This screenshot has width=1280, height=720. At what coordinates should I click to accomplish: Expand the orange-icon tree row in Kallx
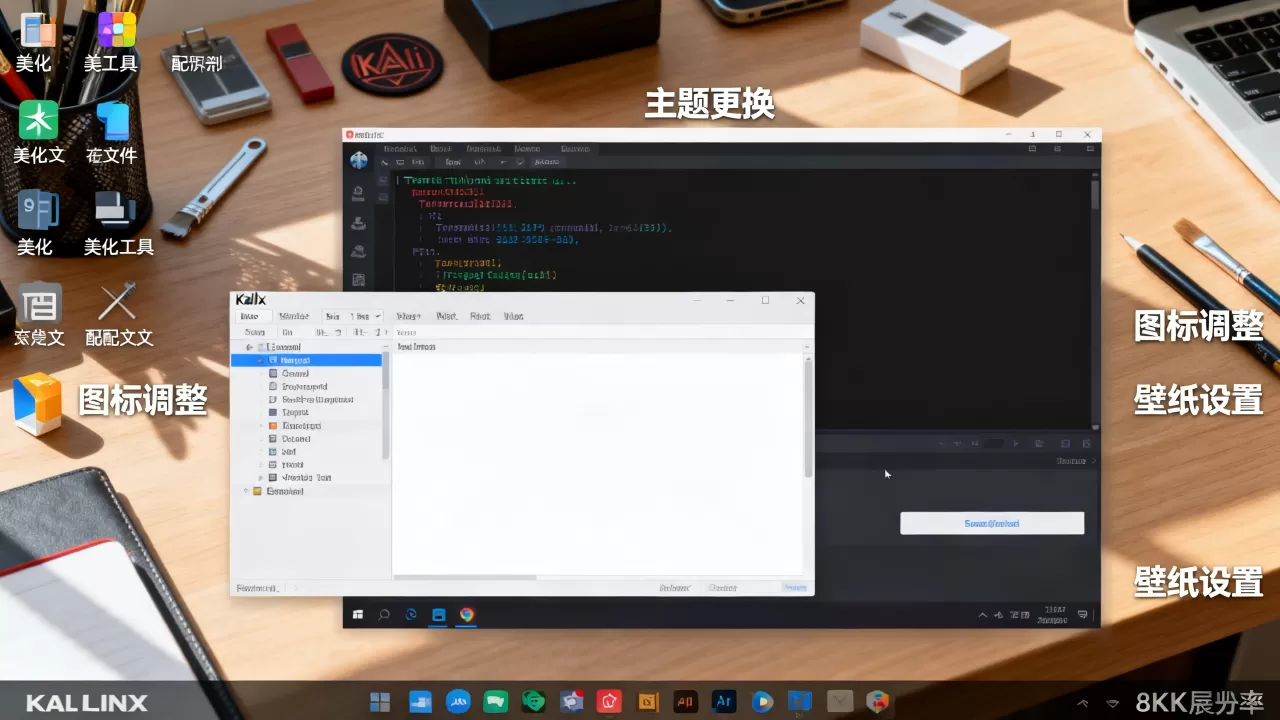point(261,425)
